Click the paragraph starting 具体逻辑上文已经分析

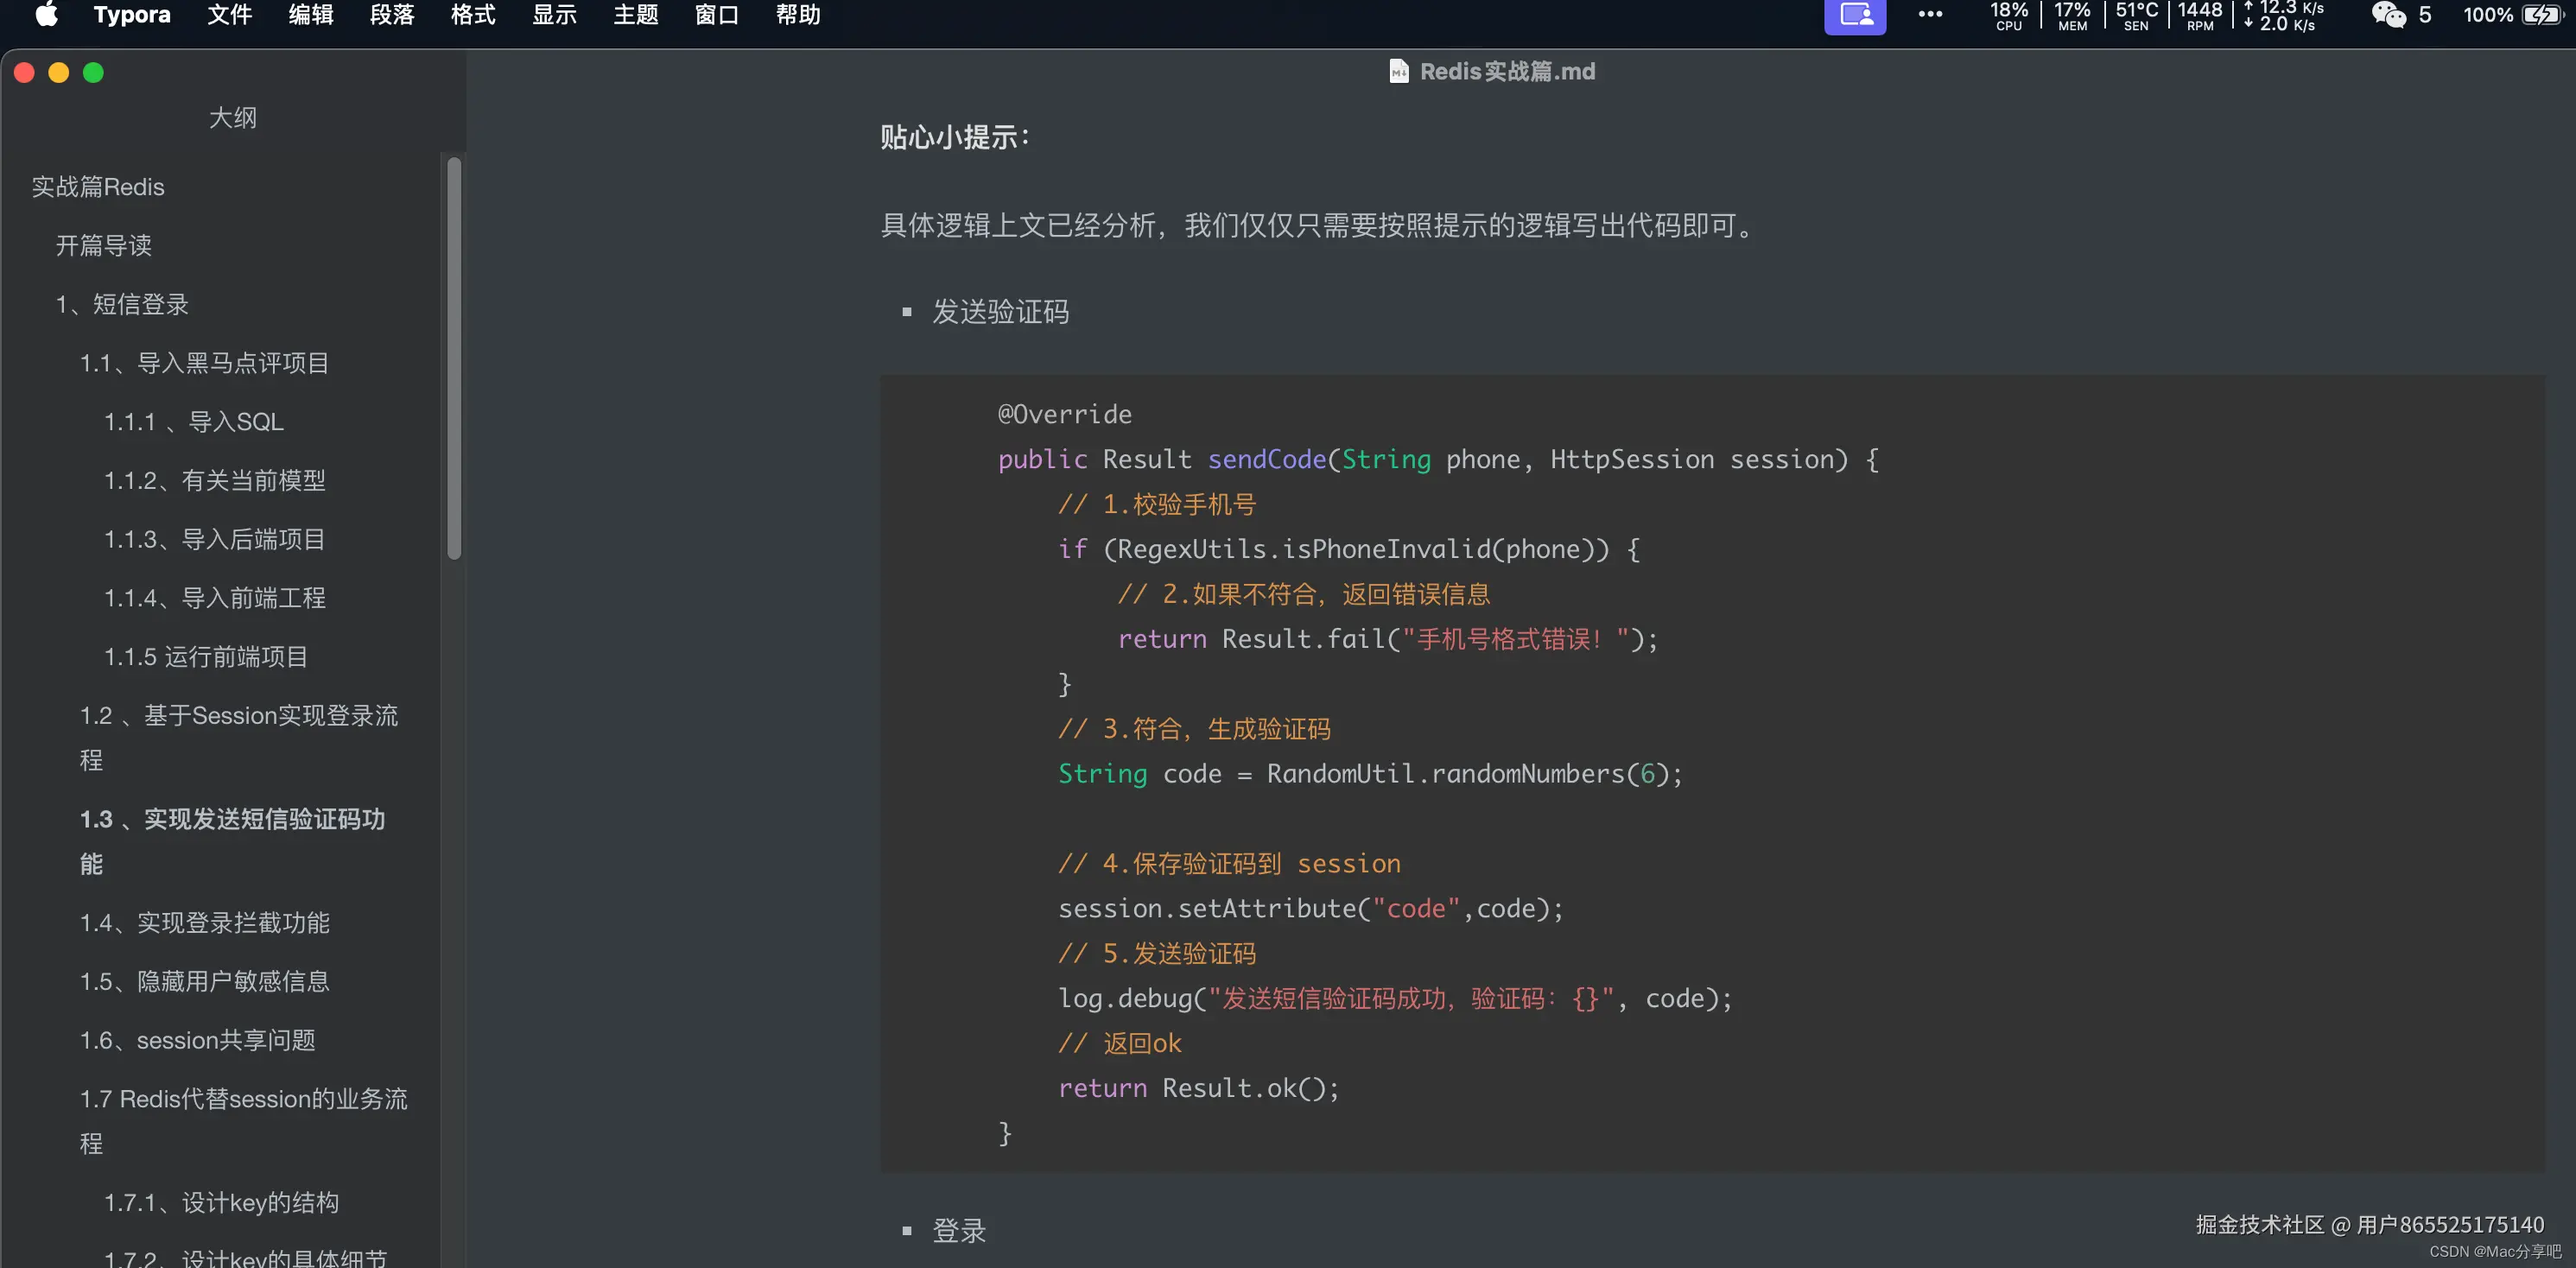tap(1319, 225)
